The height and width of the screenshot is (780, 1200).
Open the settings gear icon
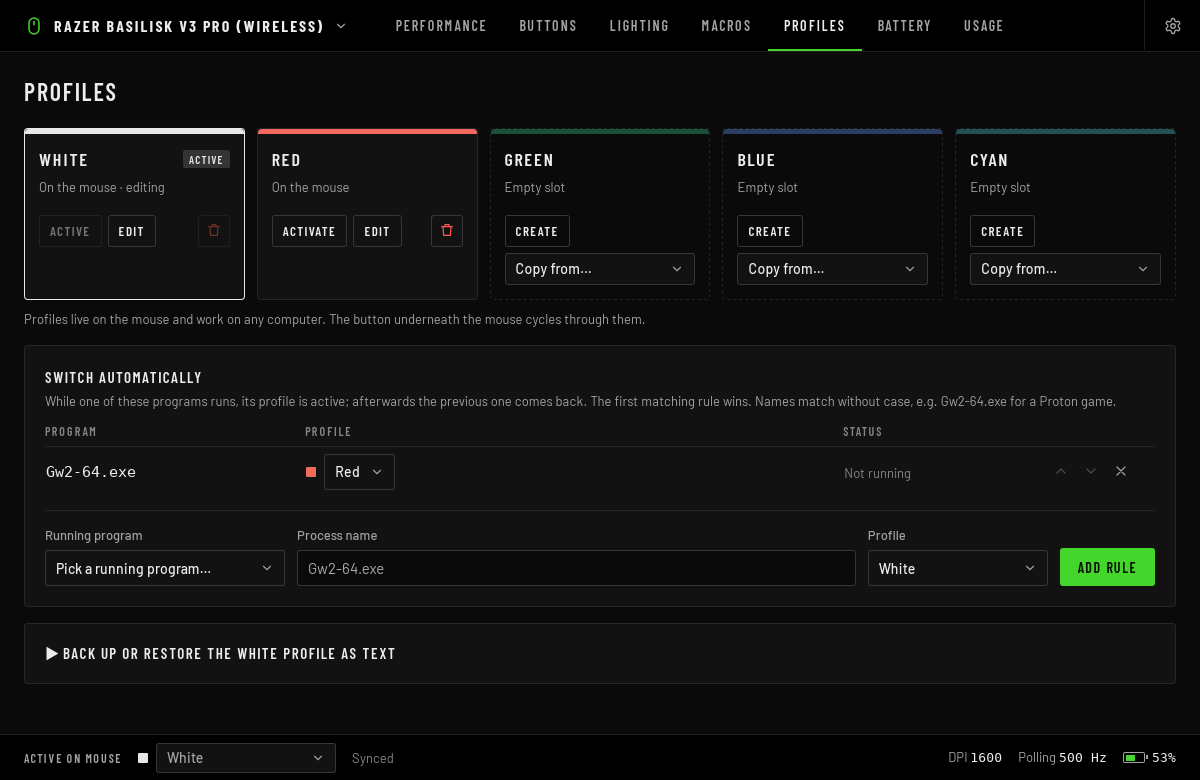pyautogui.click(x=1173, y=26)
